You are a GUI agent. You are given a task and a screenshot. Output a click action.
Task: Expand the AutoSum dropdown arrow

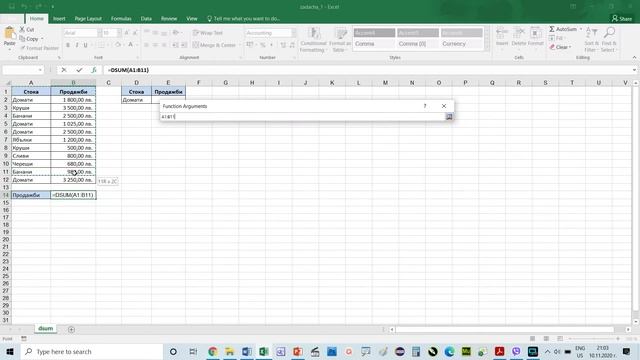(x=581, y=29)
